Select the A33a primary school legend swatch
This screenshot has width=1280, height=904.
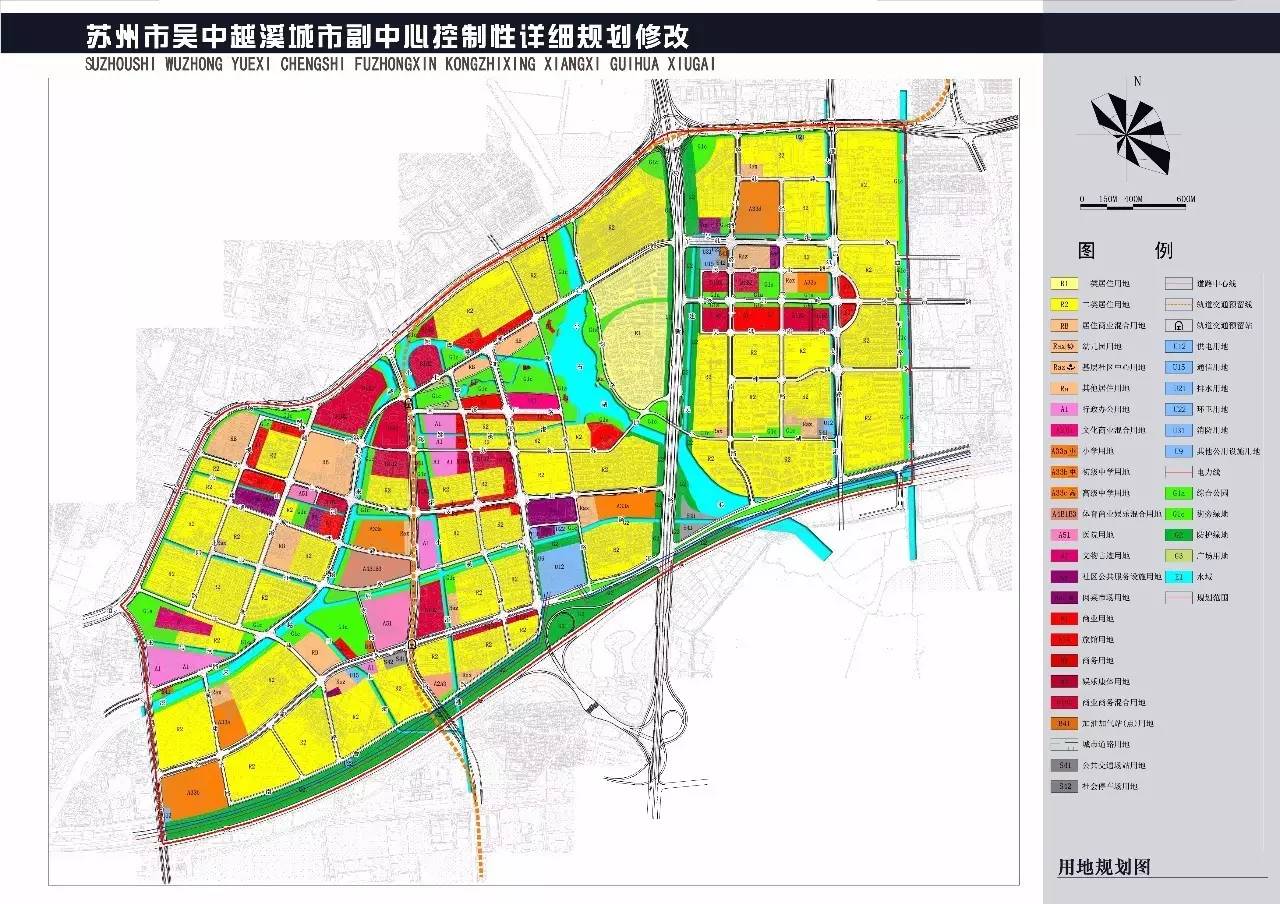[x=1064, y=451]
